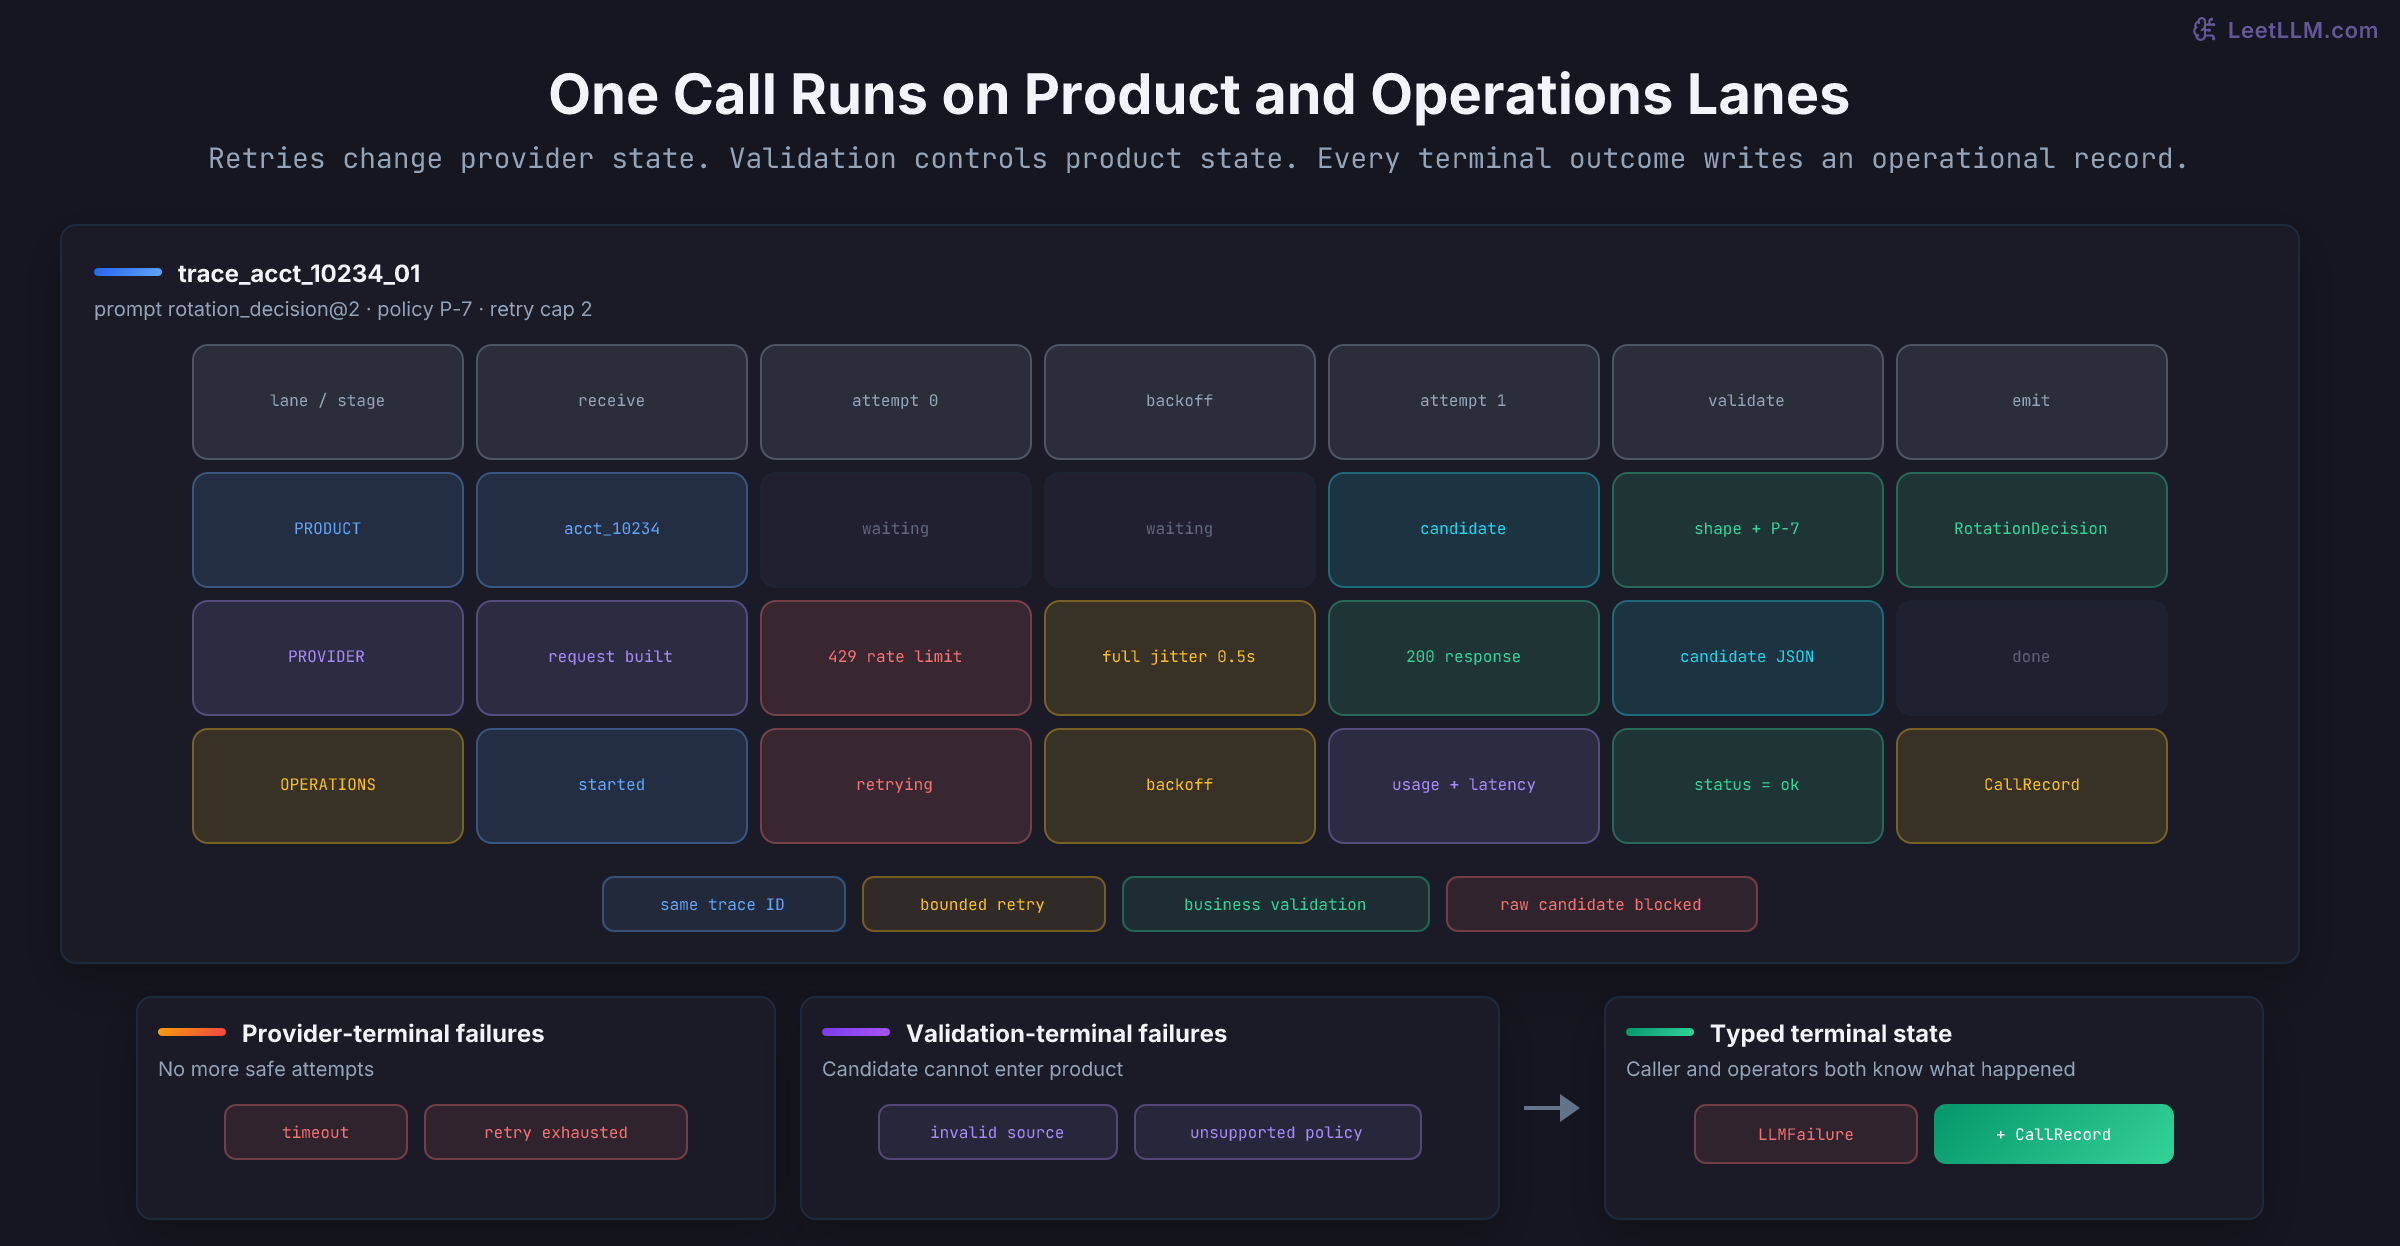Select the 'unsupported policy' chip

coord(1278,1132)
